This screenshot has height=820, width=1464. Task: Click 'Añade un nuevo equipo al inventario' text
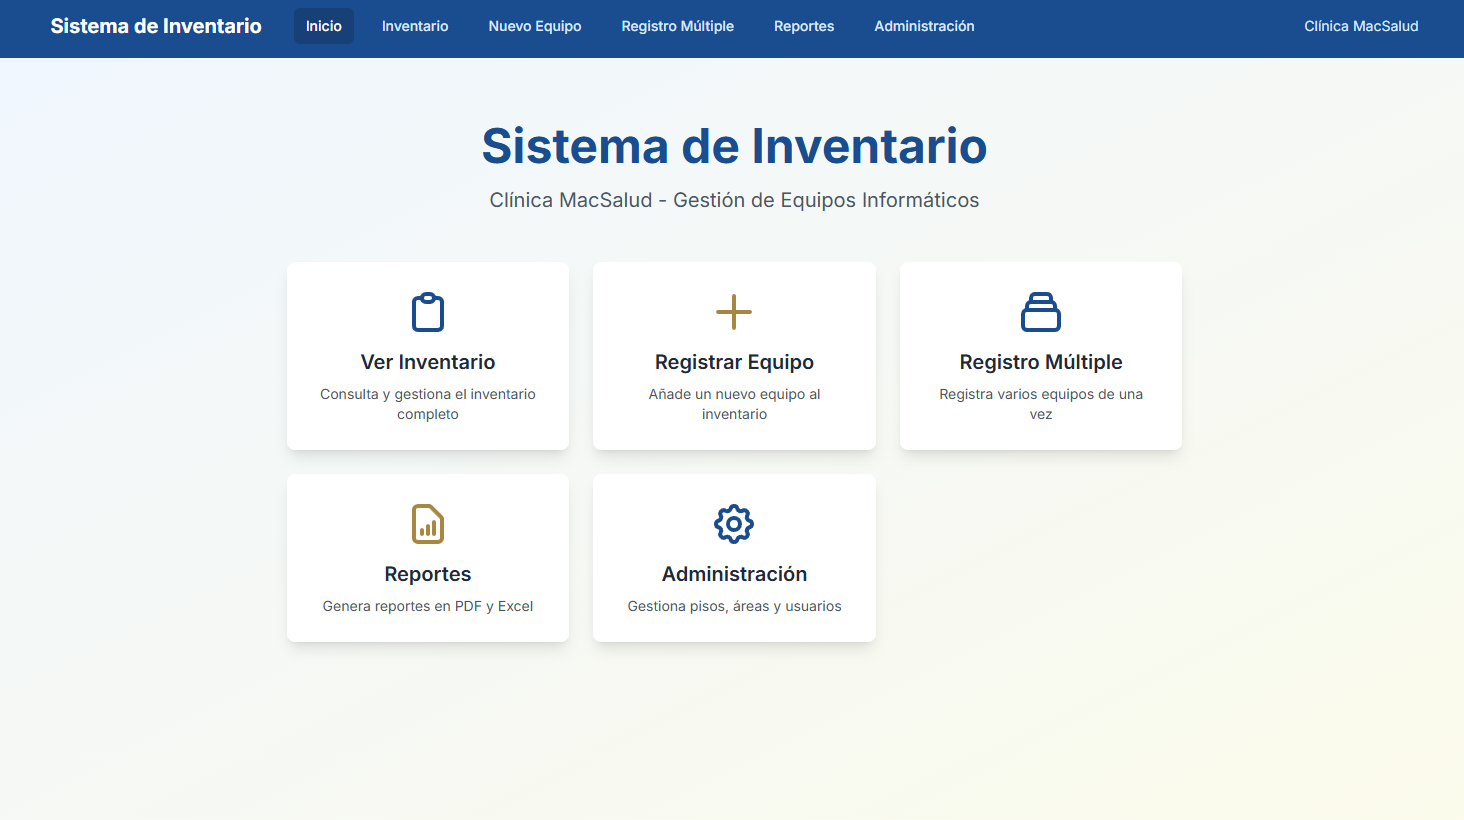[x=734, y=404]
